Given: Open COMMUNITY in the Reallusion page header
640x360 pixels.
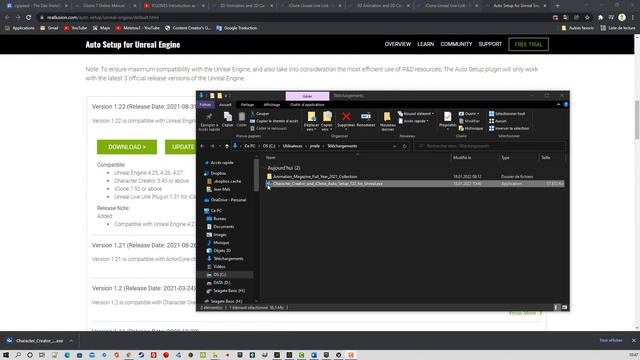Looking at the screenshot, I should pos(456,44).
